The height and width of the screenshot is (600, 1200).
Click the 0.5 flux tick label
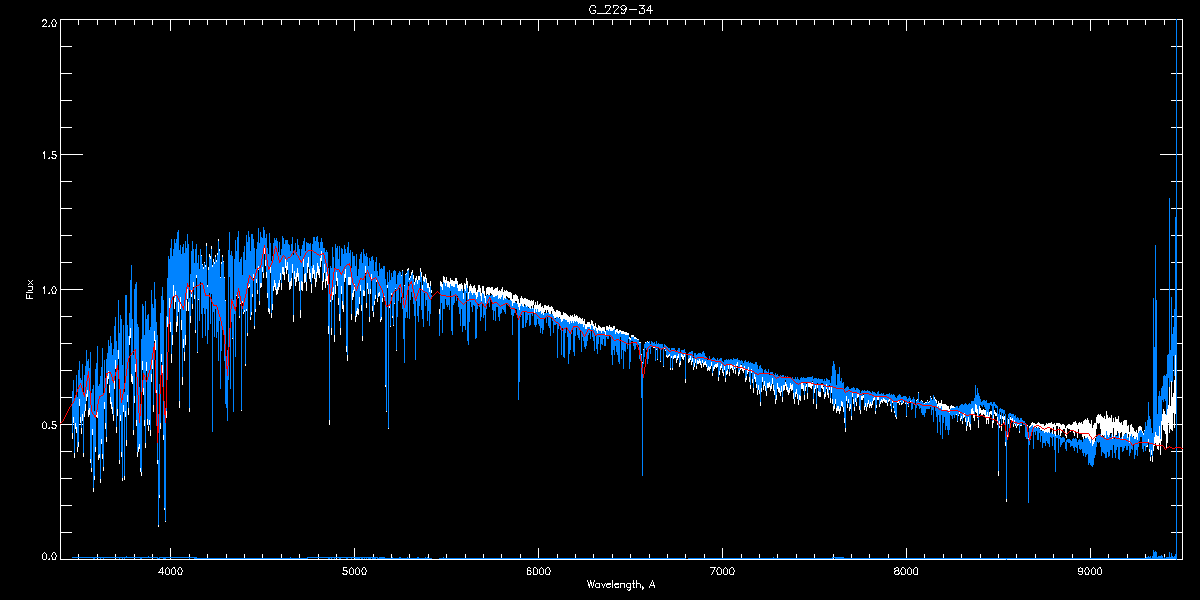[48, 424]
